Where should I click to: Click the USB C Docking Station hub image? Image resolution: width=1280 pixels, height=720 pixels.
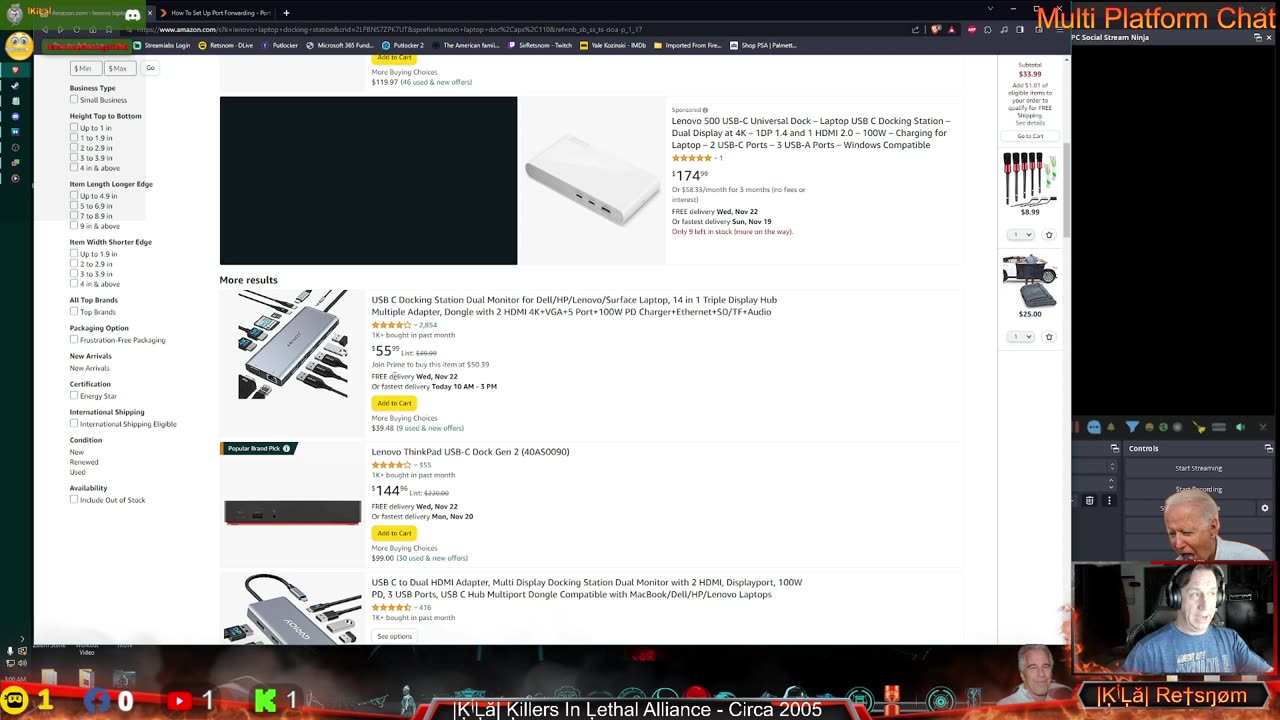pyautogui.click(x=292, y=345)
